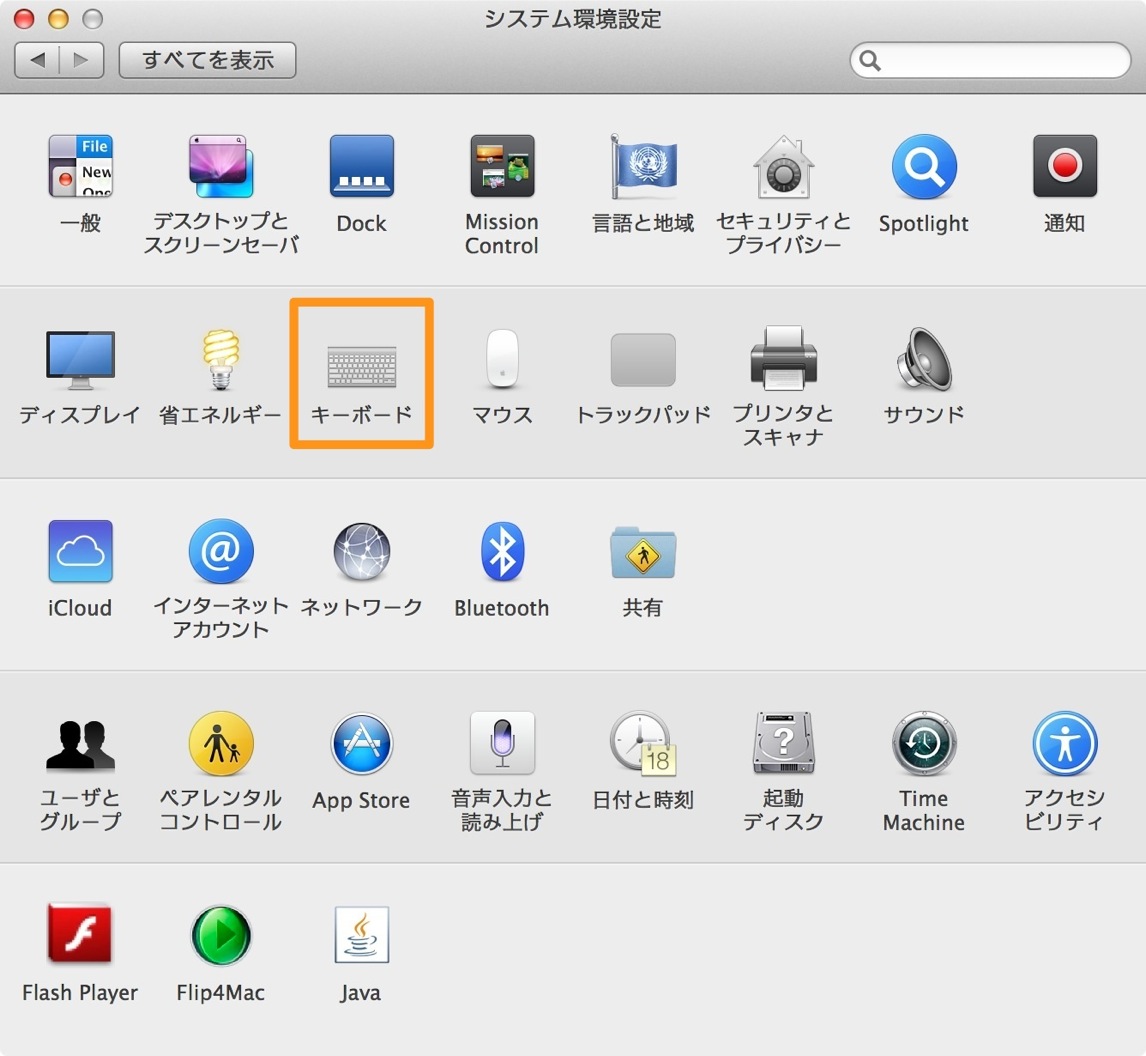Open キーボード (Keyboard) preferences
Image resolution: width=1146 pixels, height=1056 pixels.
pos(362,367)
